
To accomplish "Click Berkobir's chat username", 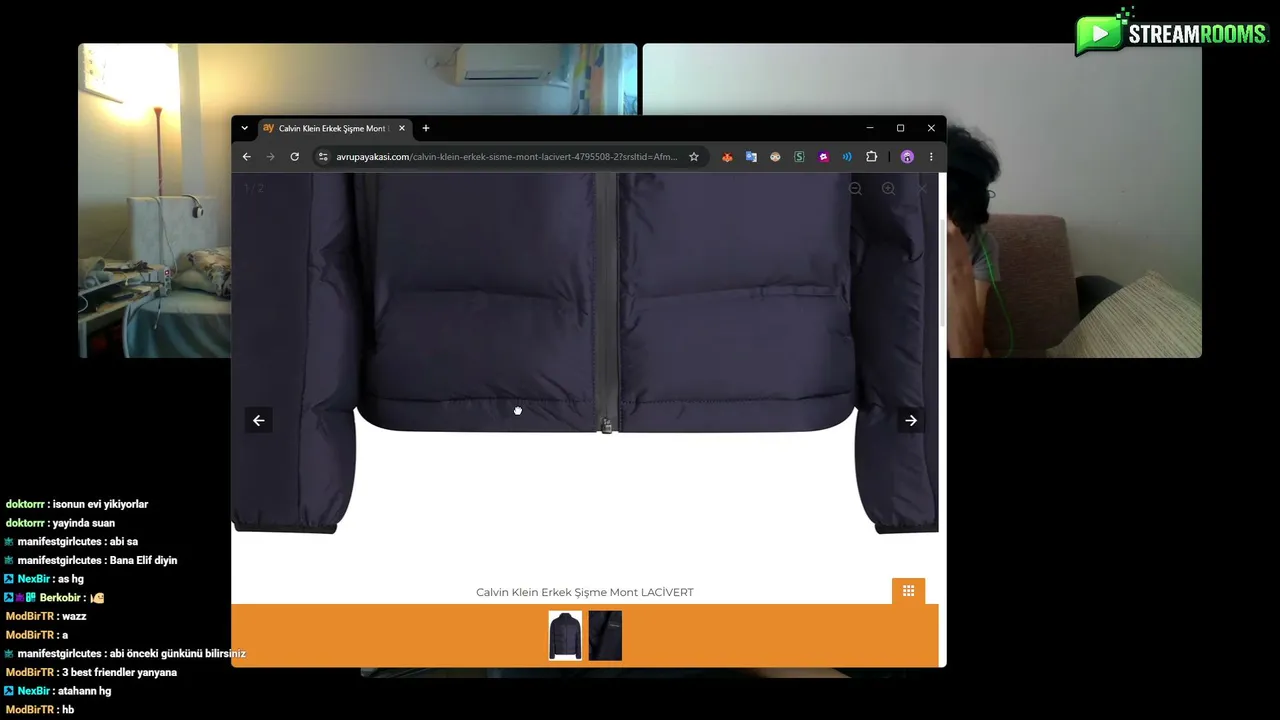I will [x=60, y=598].
